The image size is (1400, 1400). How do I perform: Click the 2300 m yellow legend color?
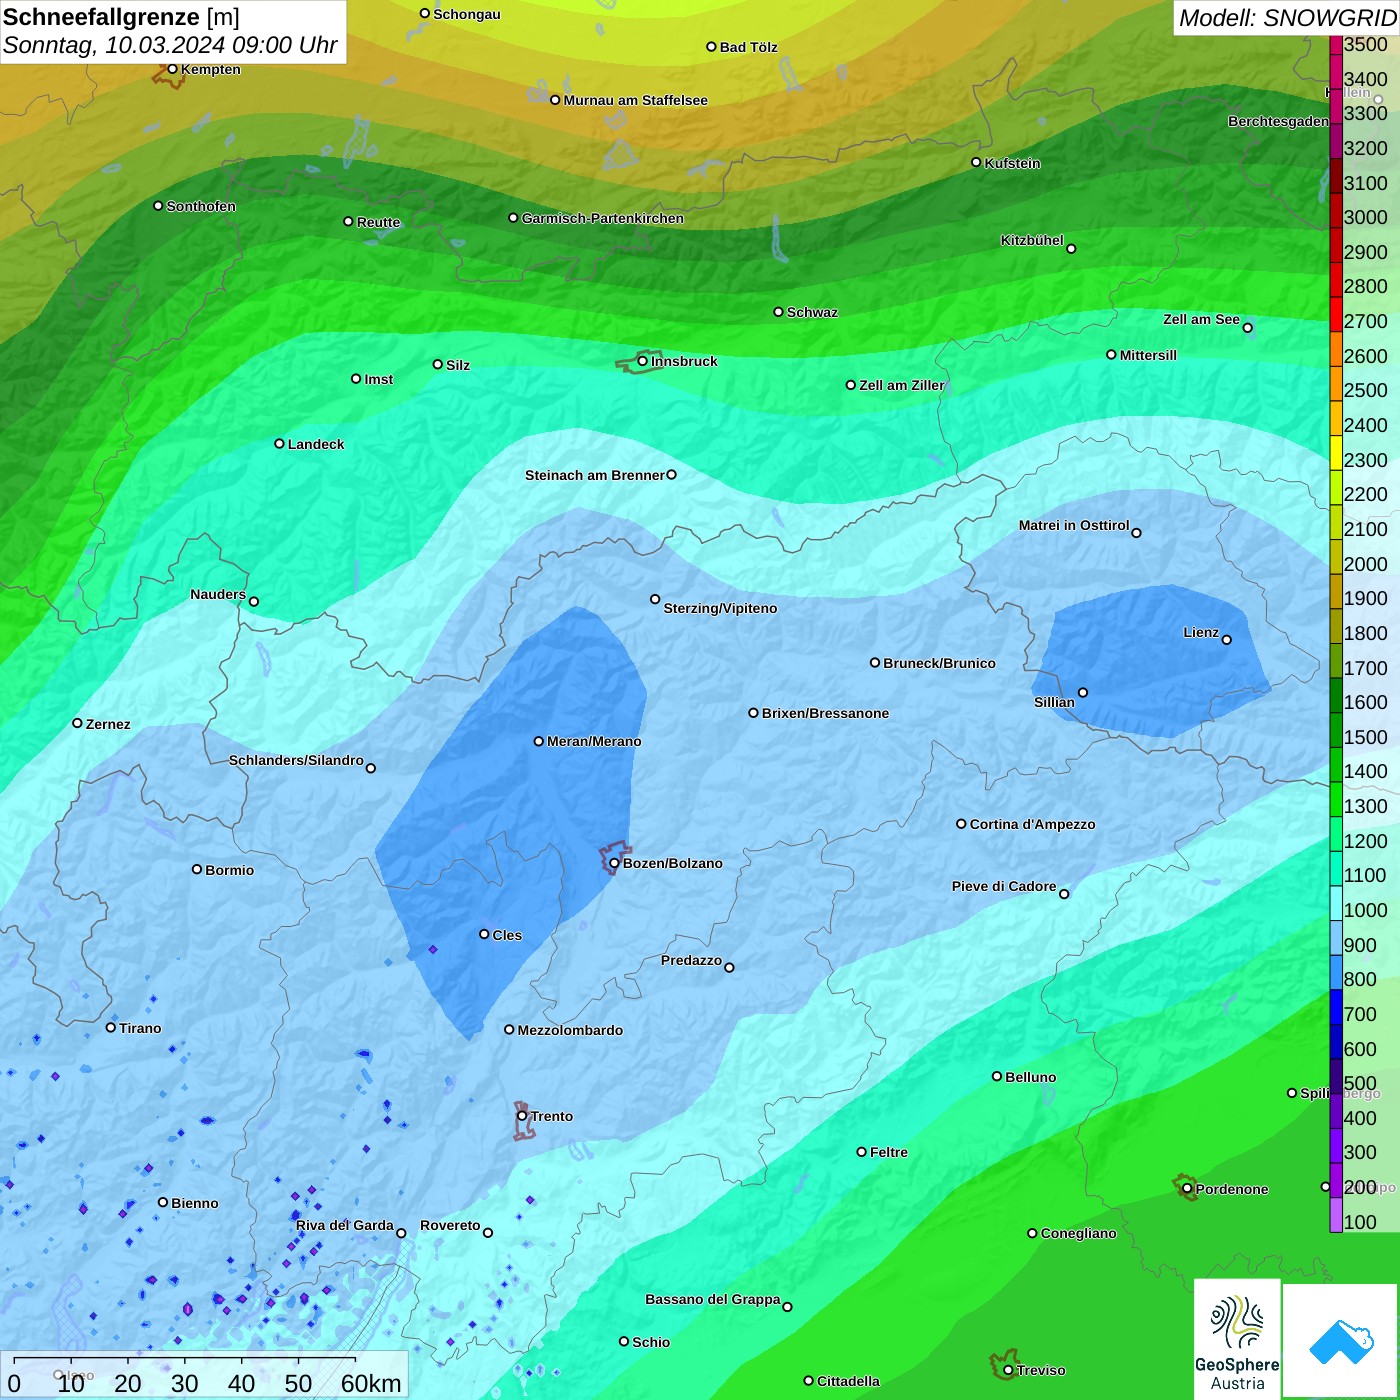point(1336,452)
